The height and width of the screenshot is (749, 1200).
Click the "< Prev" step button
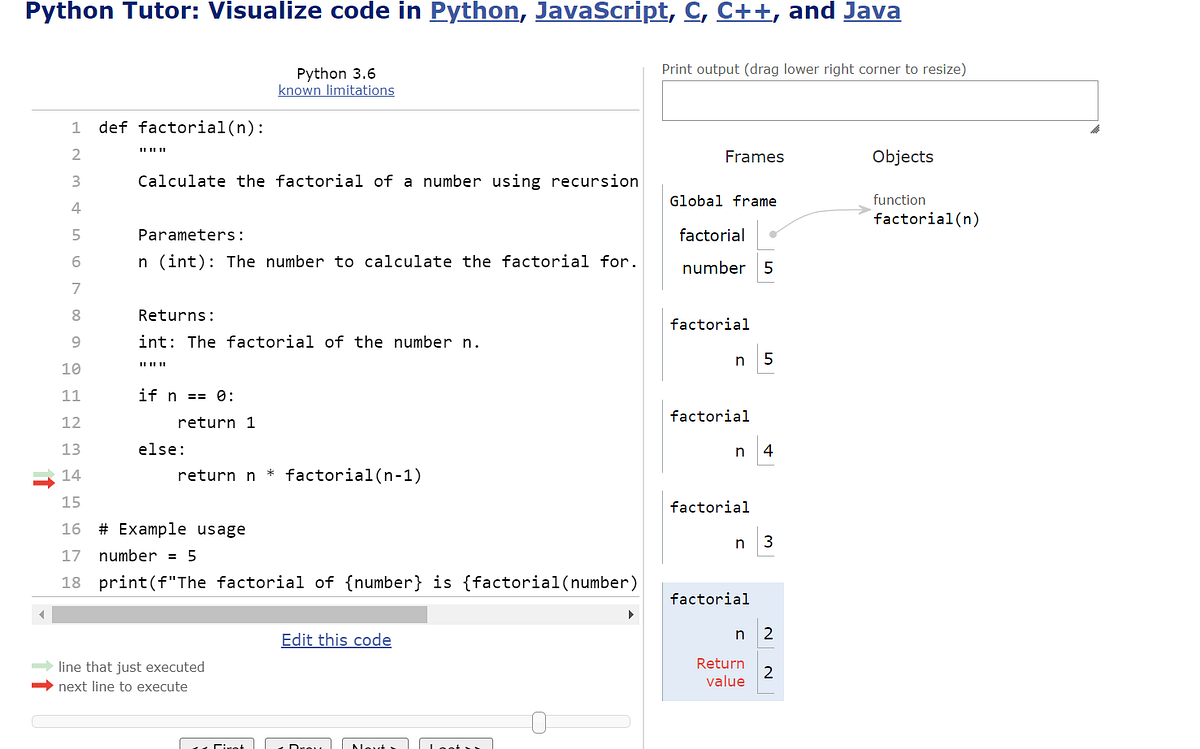[x=298, y=745]
